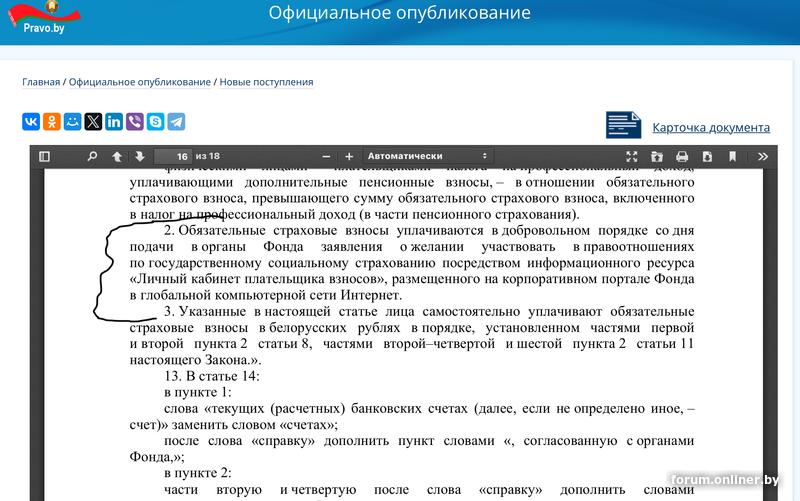This screenshot has height=501, width=800.
Task: Click the document card icon
Action: pos(623,125)
